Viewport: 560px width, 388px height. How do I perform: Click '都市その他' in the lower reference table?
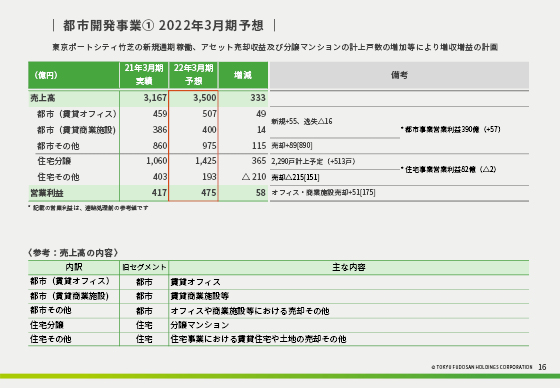pyautogui.click(x=51, y=310)
